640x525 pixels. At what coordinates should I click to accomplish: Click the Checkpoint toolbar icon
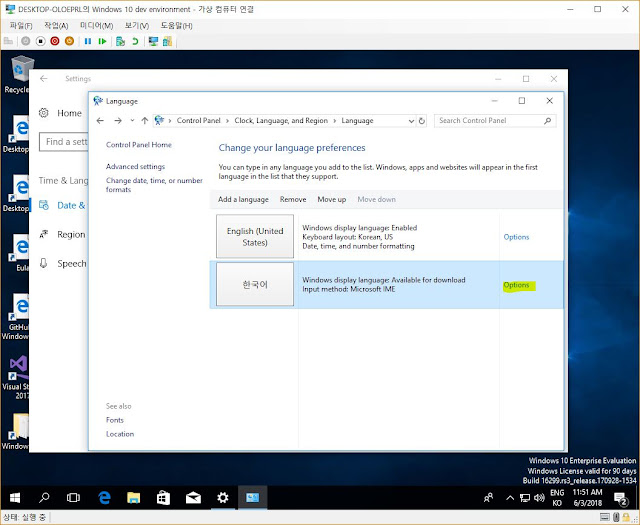[120, 41]
